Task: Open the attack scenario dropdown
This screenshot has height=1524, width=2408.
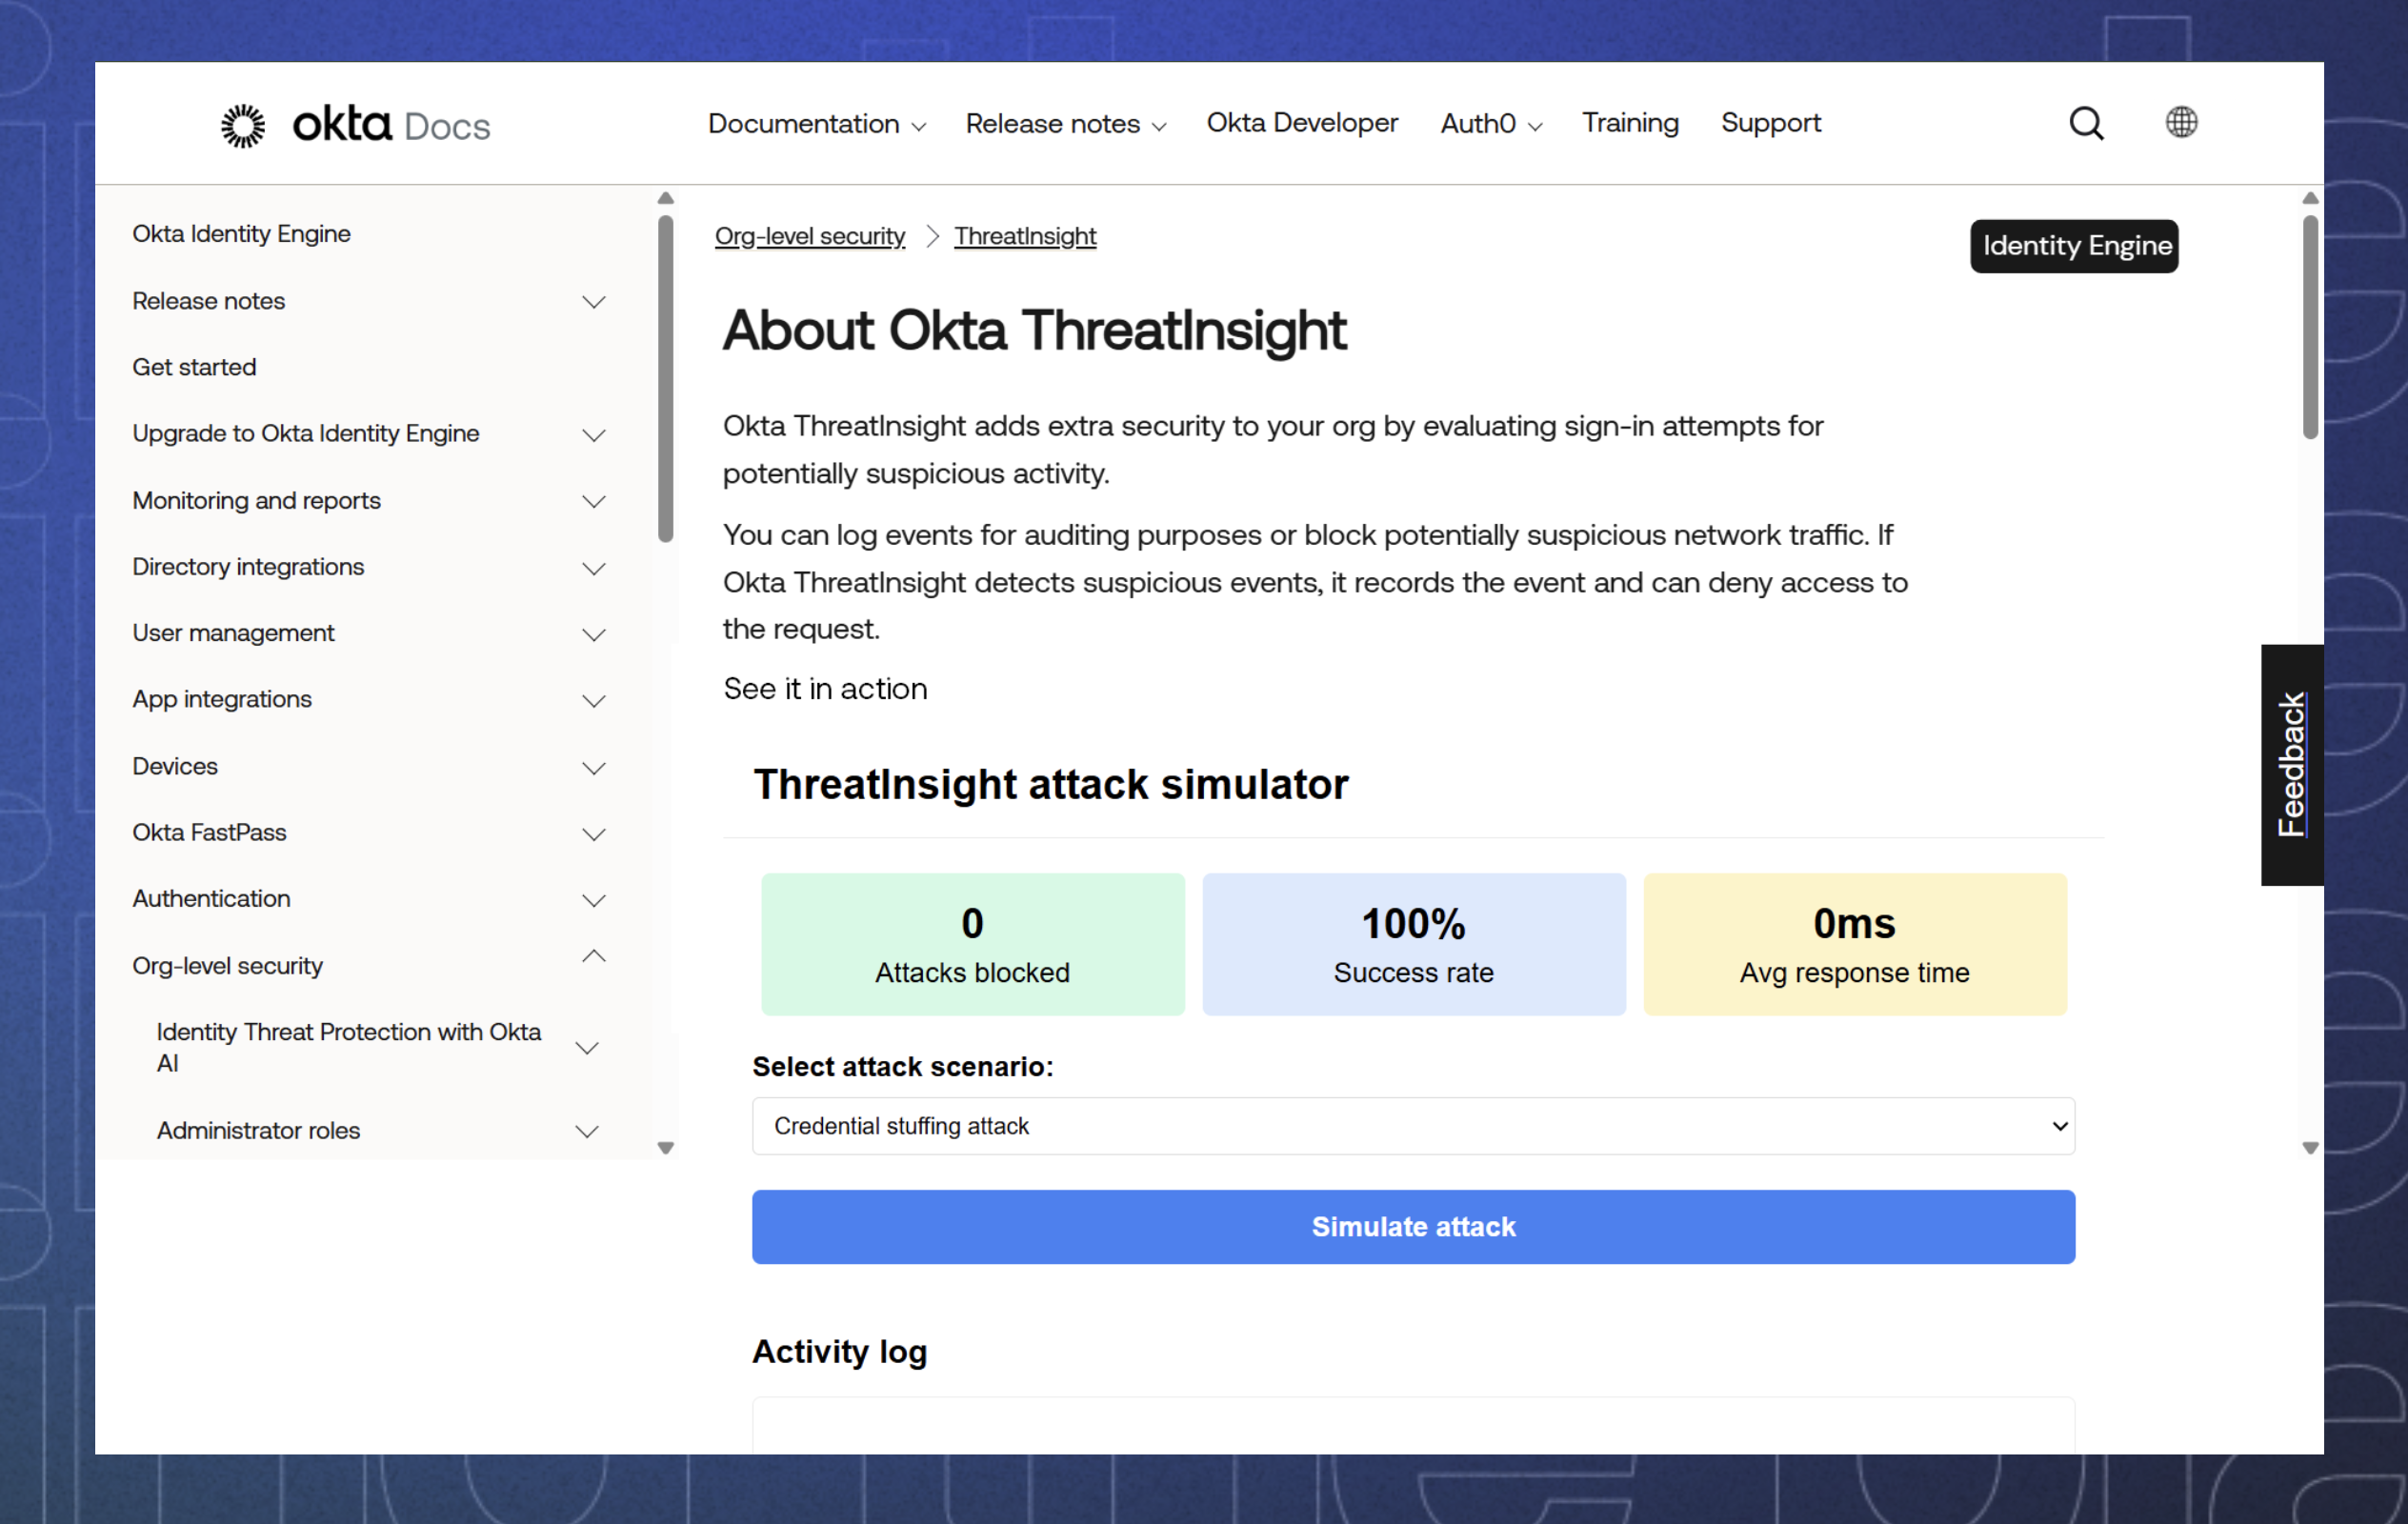Action: 1412,1126
